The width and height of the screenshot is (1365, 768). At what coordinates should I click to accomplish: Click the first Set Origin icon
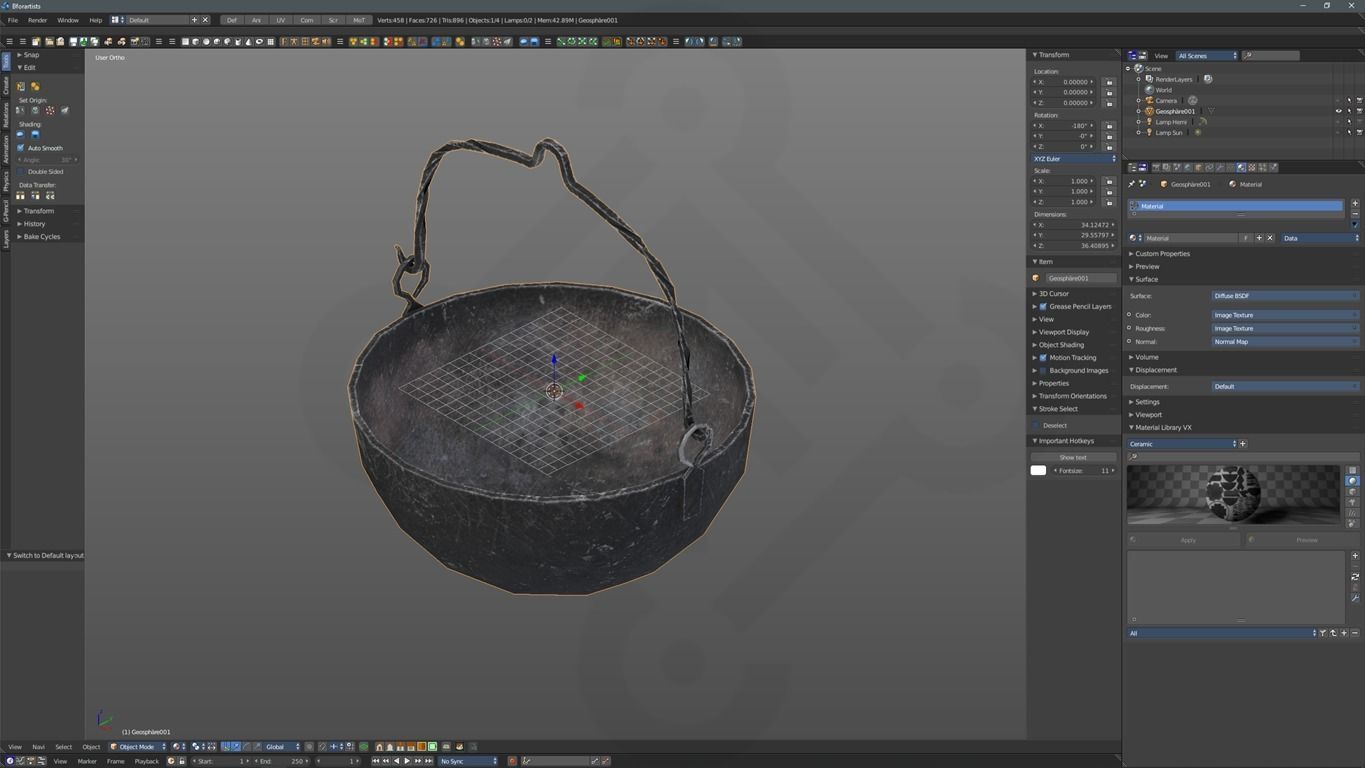[x=20, y=110]
